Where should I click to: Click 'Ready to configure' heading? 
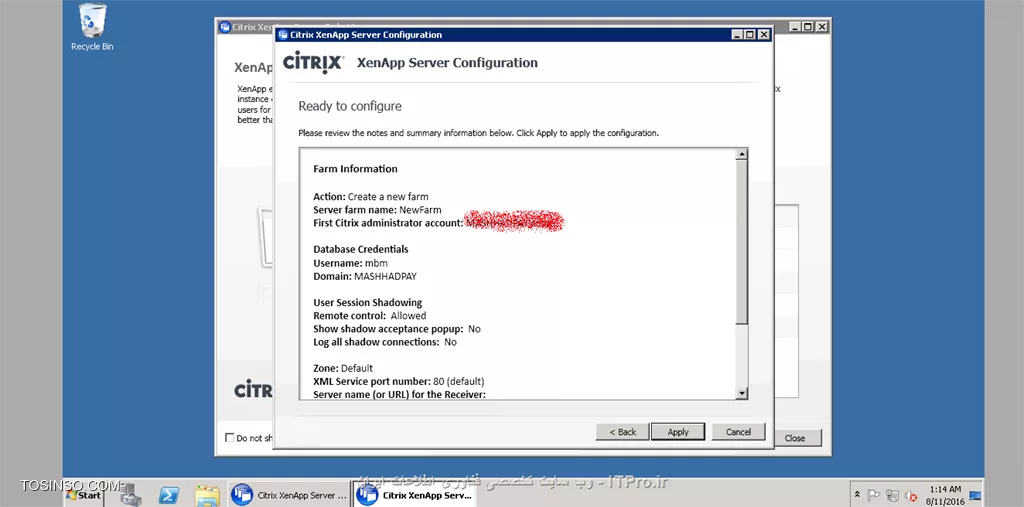(x=350, y=106)
